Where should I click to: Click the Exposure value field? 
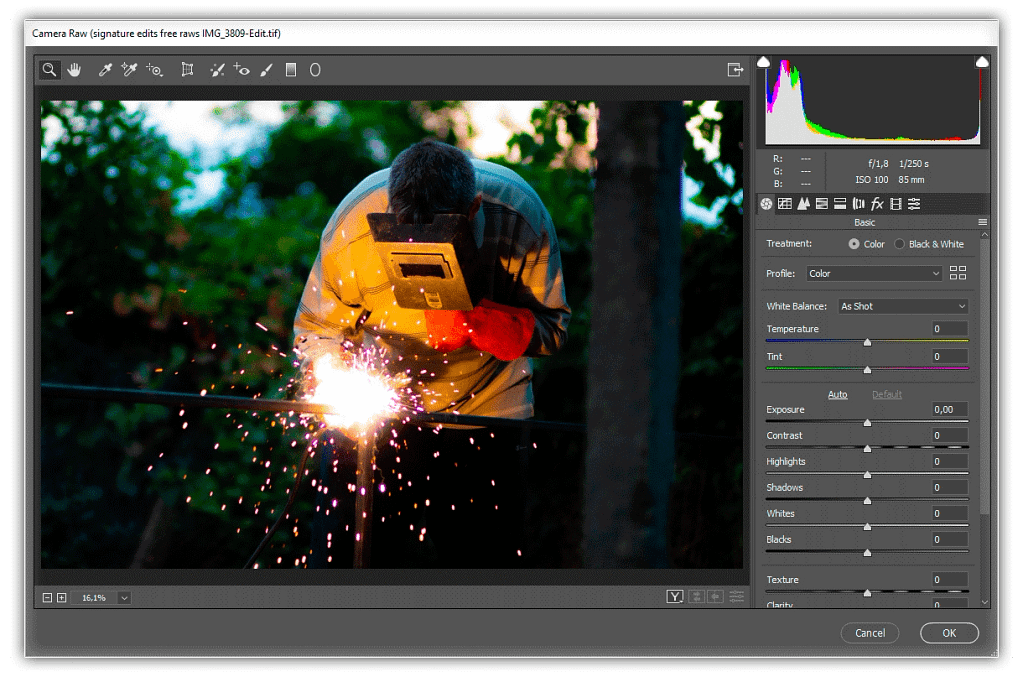pos(949,410)
